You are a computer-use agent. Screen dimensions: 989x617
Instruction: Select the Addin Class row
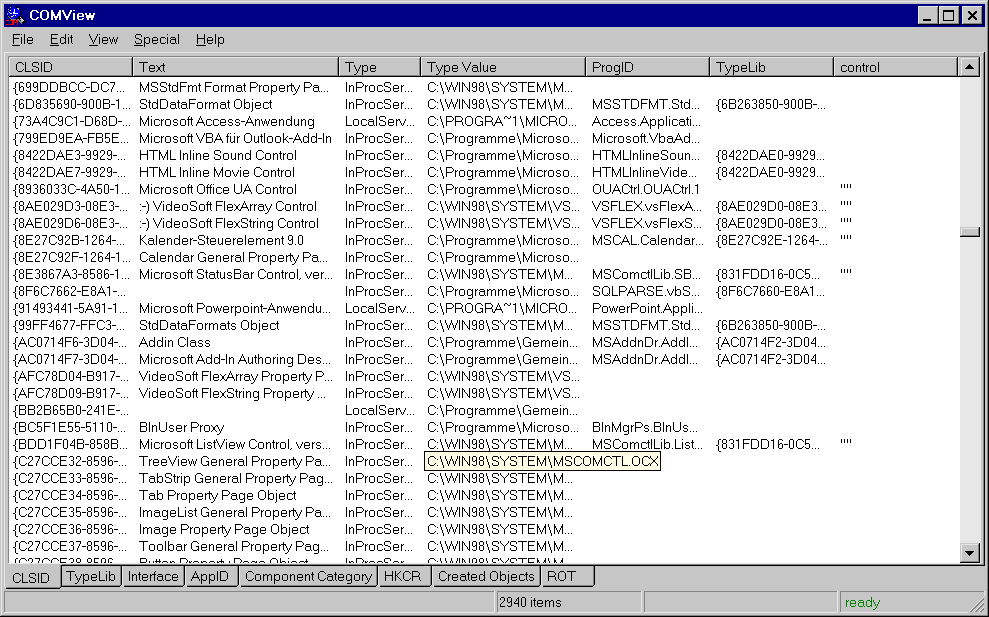coord(484,343)
